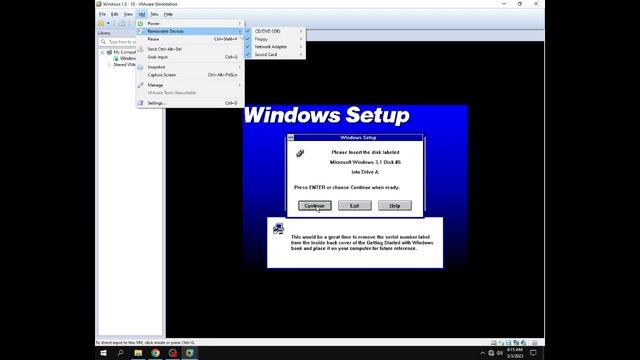Click the computer icon in the tip panel
Image resolution: width=640 pixels, height=360 pixels.
[x=278, y=229]
